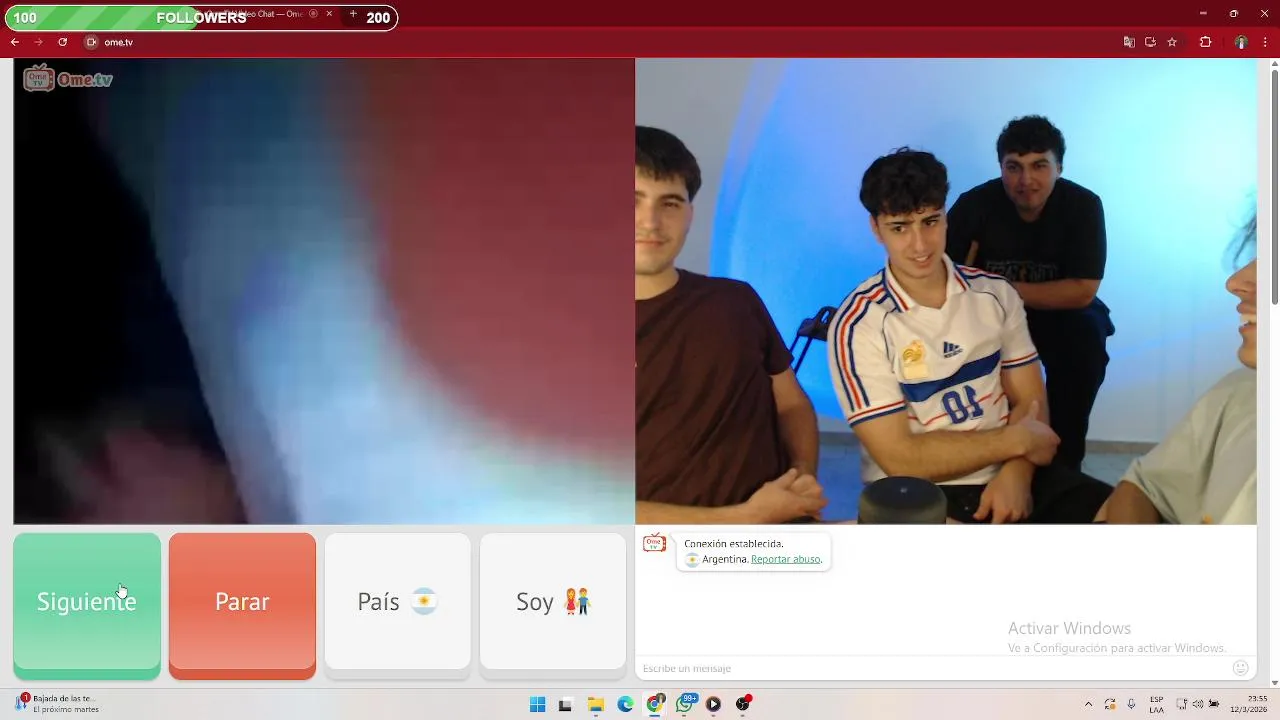The height and width of the screenshot is (720, 1280).
Task: Open the camera site-info icon beside ome.tv
Action: pyautogui.click(x=91, y=42)
